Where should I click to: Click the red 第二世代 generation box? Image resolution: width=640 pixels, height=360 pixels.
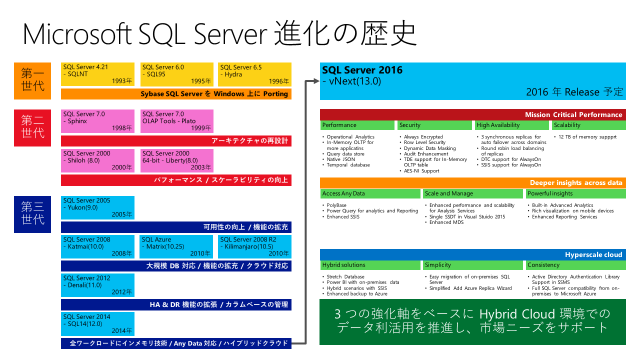[x=32, y=128]
